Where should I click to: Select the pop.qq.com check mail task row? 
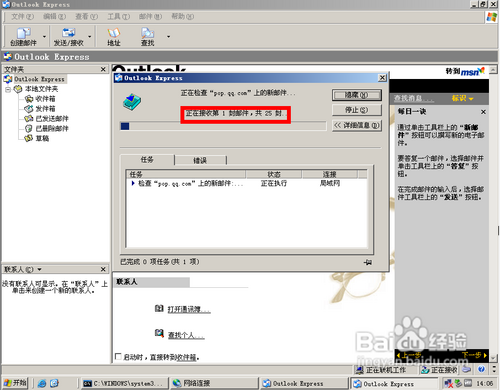point(247,183)
